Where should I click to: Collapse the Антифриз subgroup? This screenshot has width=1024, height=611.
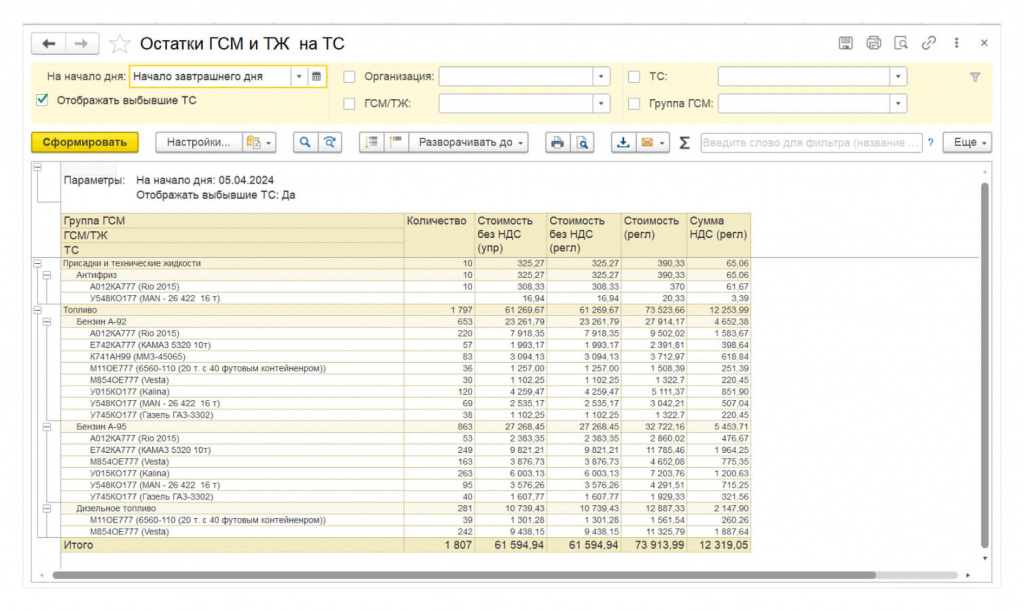(47, 275)
